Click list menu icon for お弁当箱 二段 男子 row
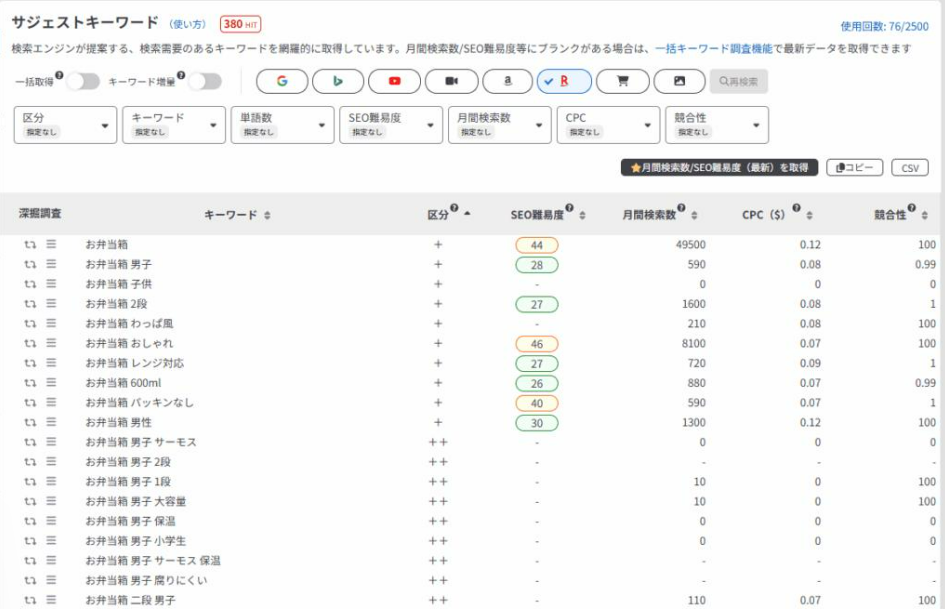The height and width of the screenshot is (609, 945). tap(51, 600)
